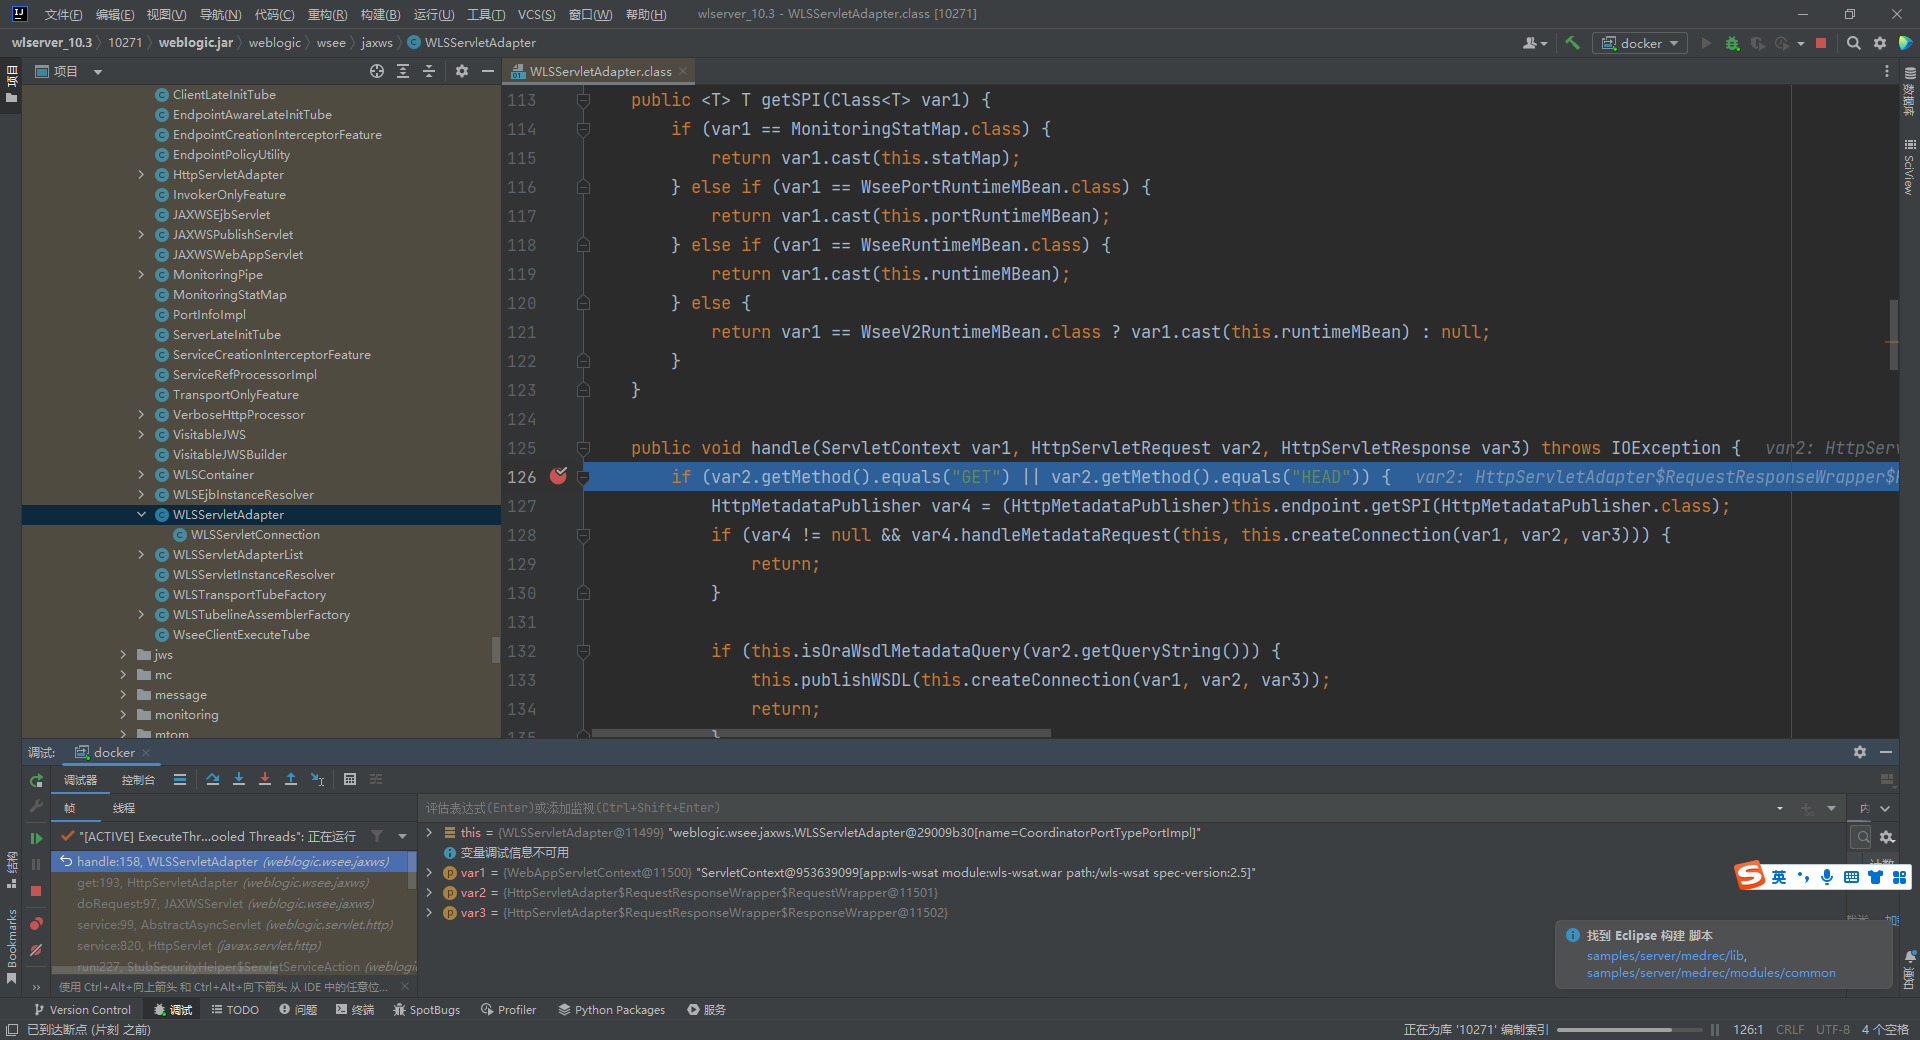The width and height of the screenshot is (1920, 1040).
Task: Click Run to Cursor in debugger toolbar
Action: point(317,779)
